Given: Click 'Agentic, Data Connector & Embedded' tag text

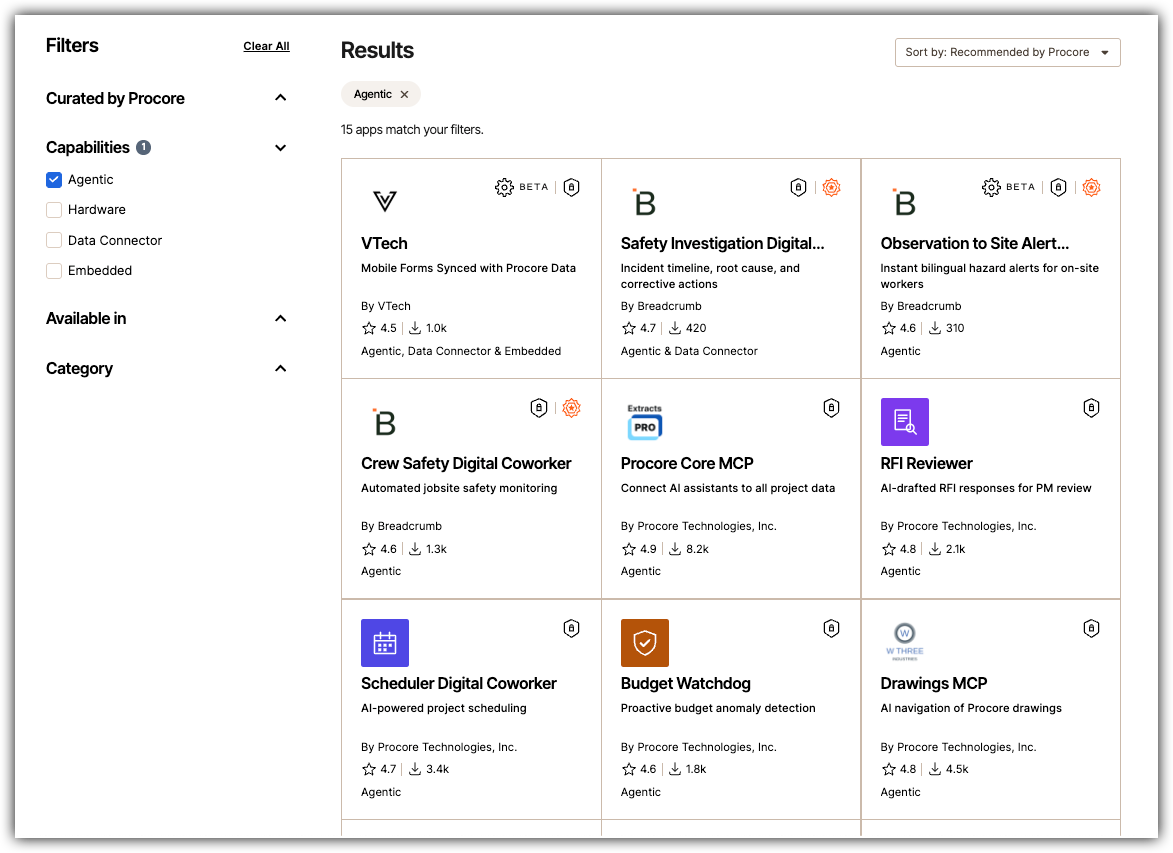Looking at the screenshot, I should pos(461,351).
